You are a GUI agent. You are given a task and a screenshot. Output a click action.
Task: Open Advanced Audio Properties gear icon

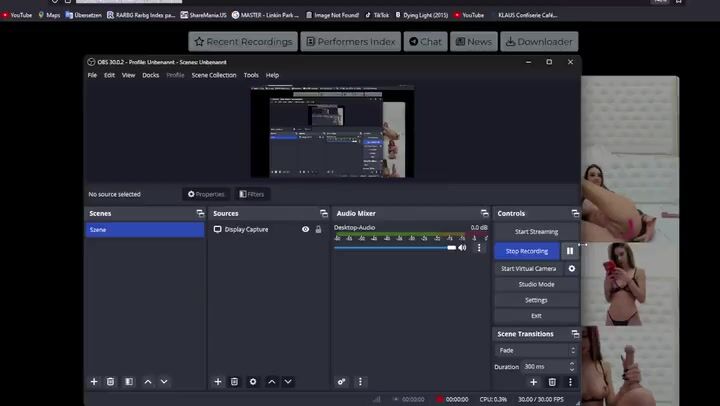coord(342,382)
